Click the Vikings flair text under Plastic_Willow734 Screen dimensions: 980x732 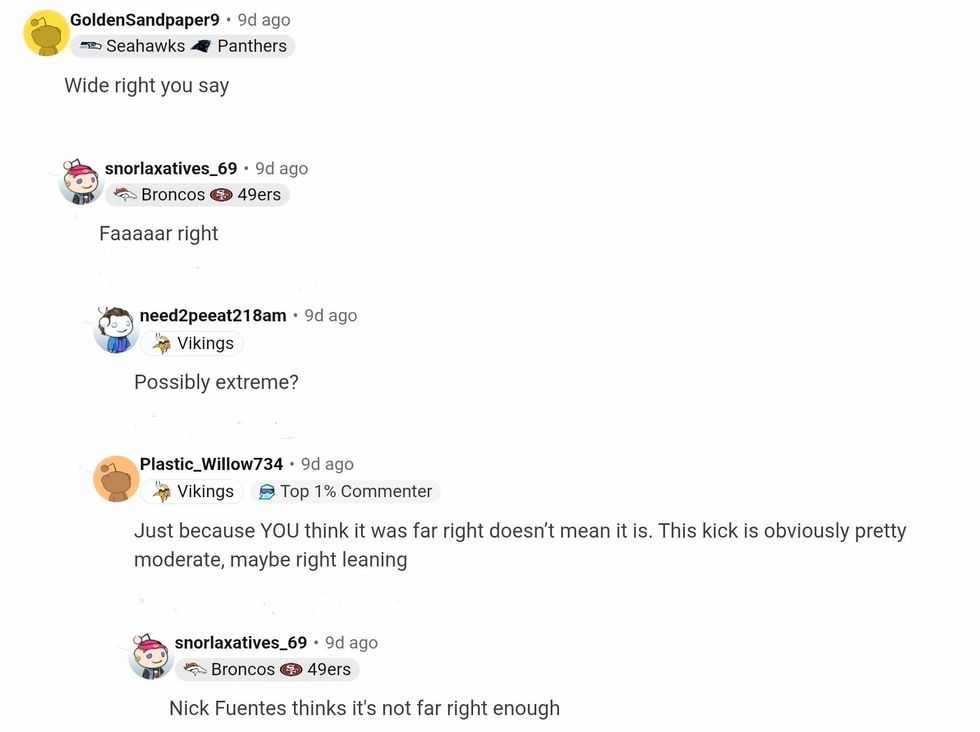coord(205,492)
